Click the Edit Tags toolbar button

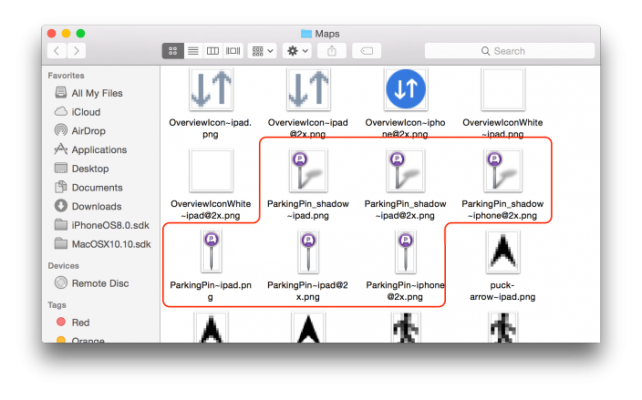pos(366,50)
